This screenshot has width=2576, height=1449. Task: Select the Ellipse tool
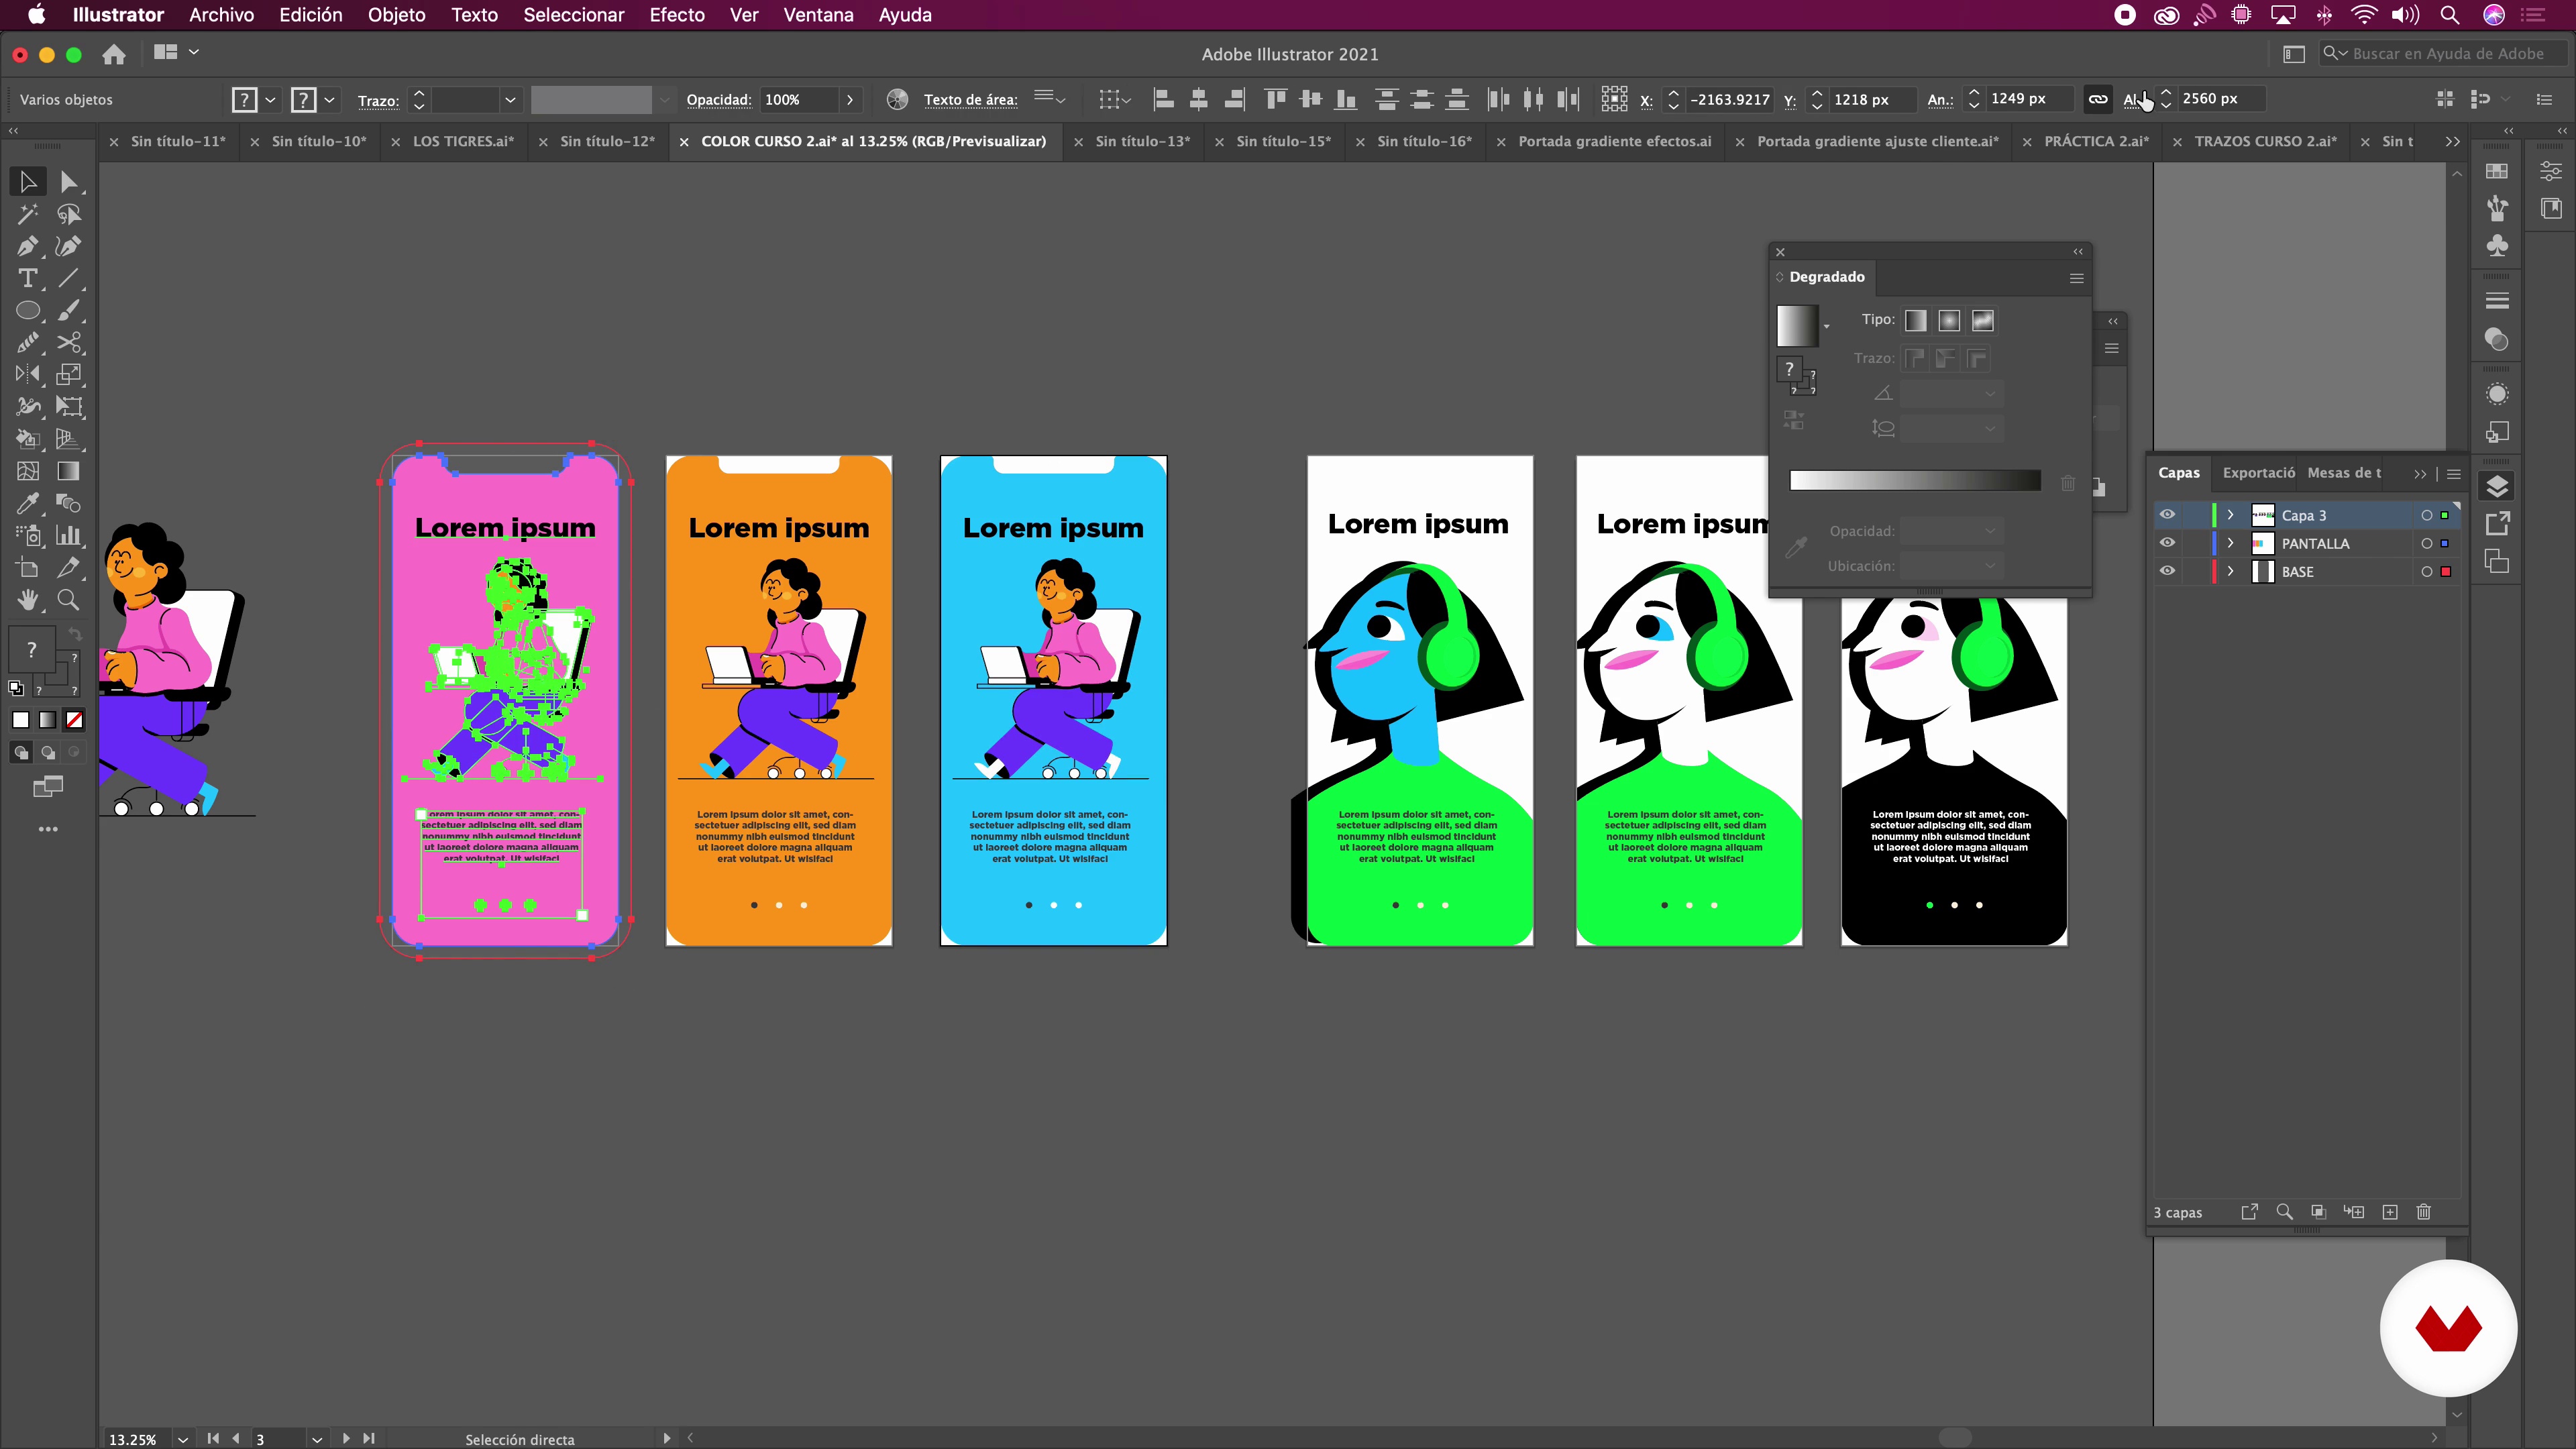pyautogui.click(x=27, y=310)
